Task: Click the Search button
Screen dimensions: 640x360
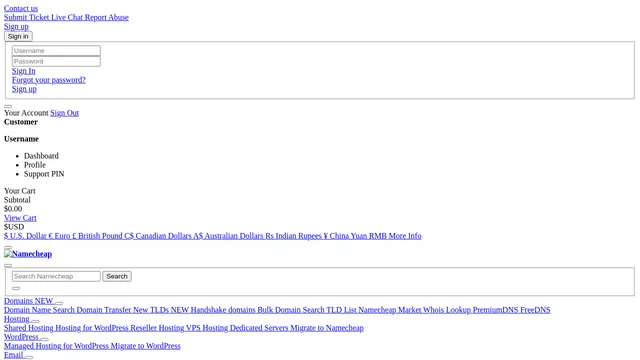Action: (117, 276)
